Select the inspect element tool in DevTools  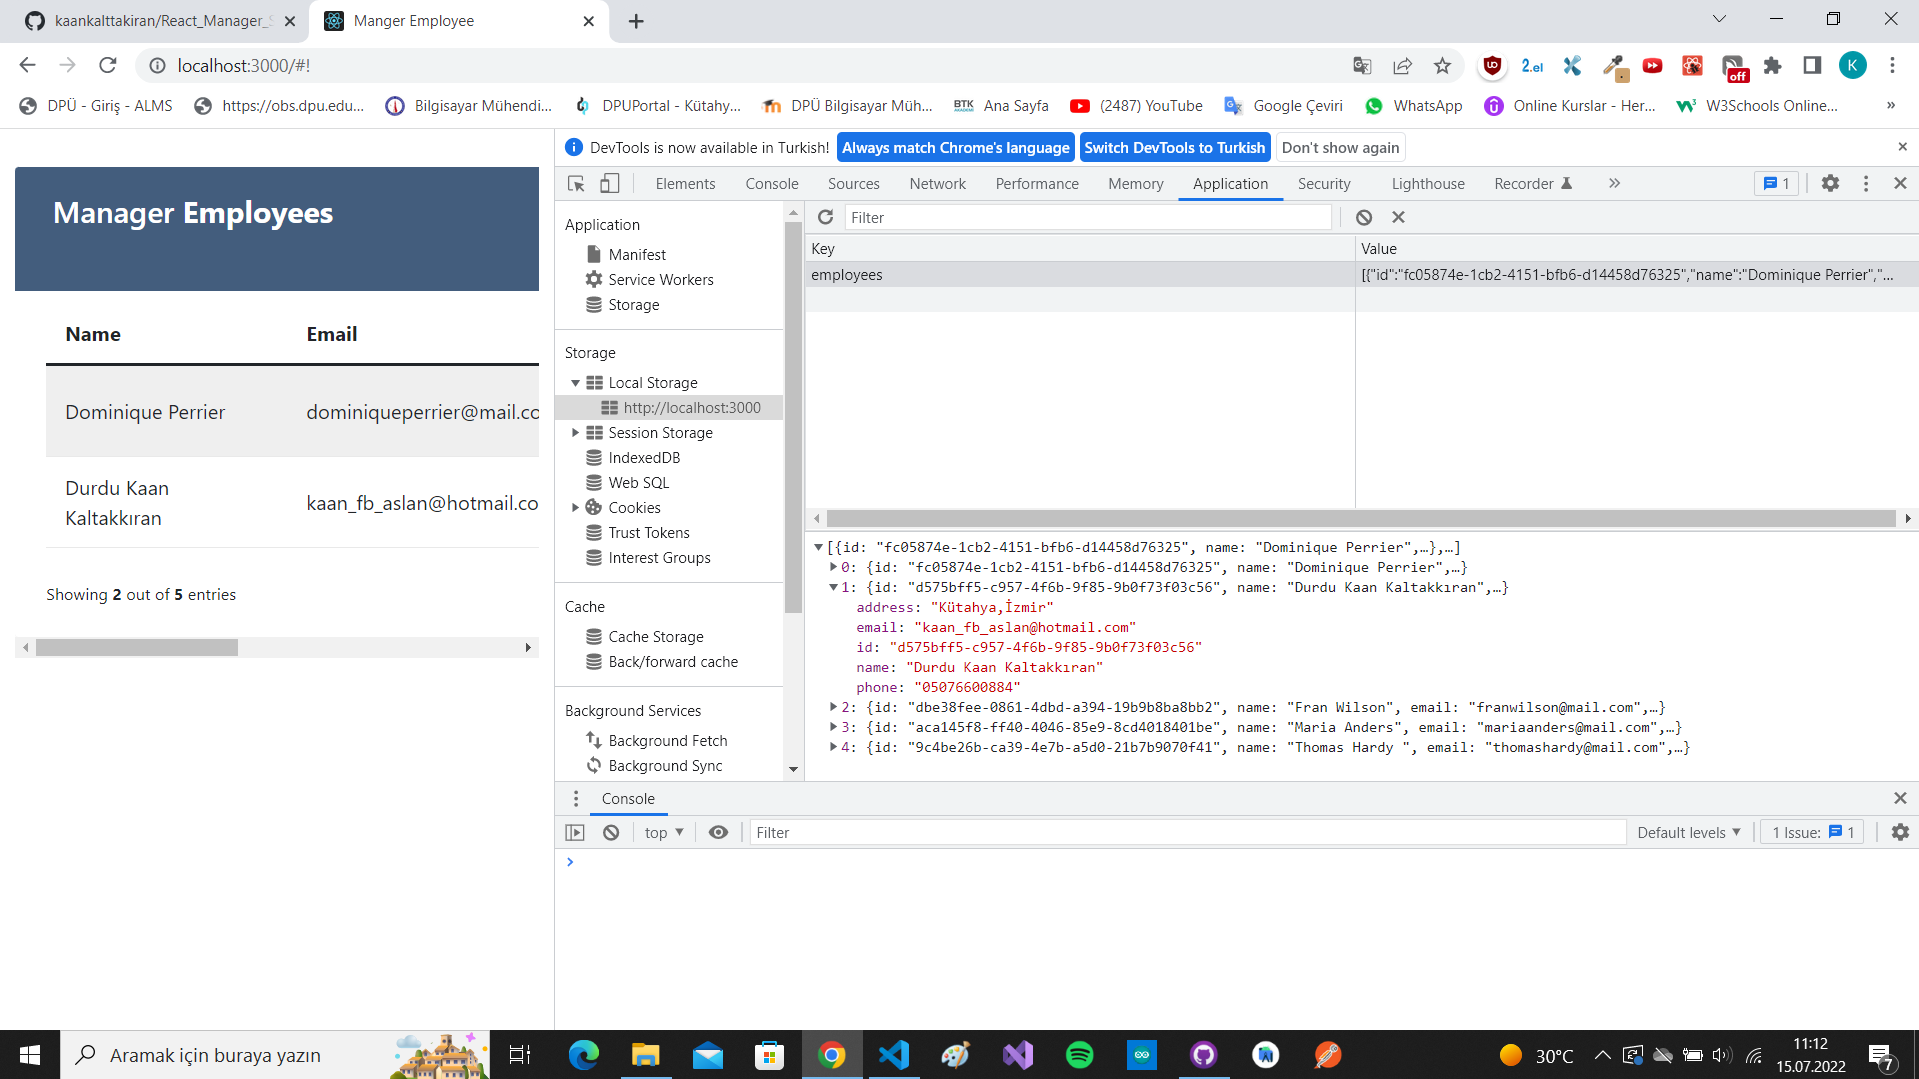(574, 184)
